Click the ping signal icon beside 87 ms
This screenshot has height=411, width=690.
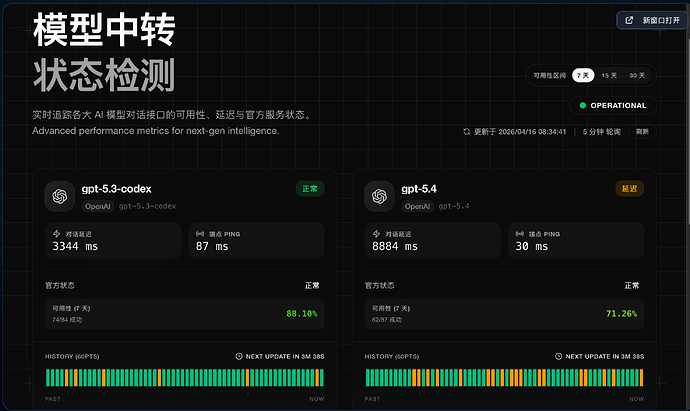(200, 234)
